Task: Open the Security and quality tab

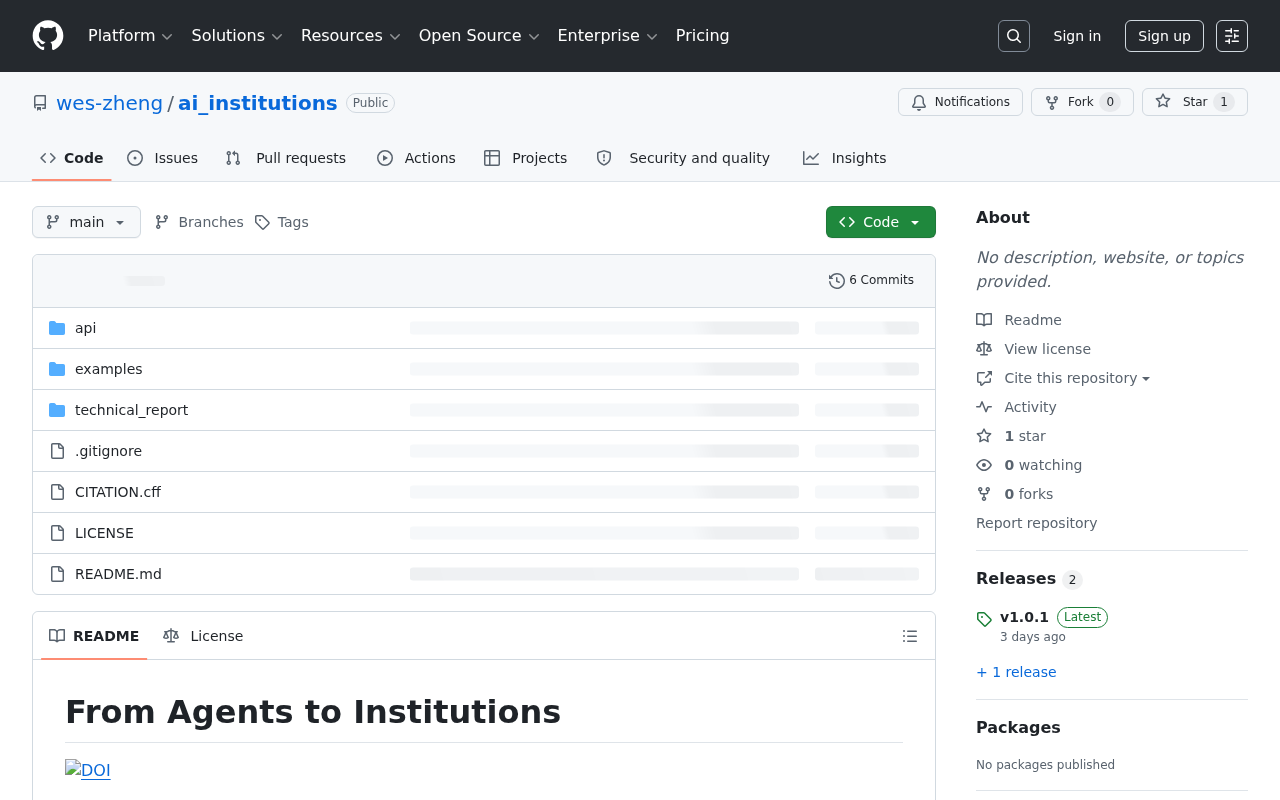Action: 683,158
